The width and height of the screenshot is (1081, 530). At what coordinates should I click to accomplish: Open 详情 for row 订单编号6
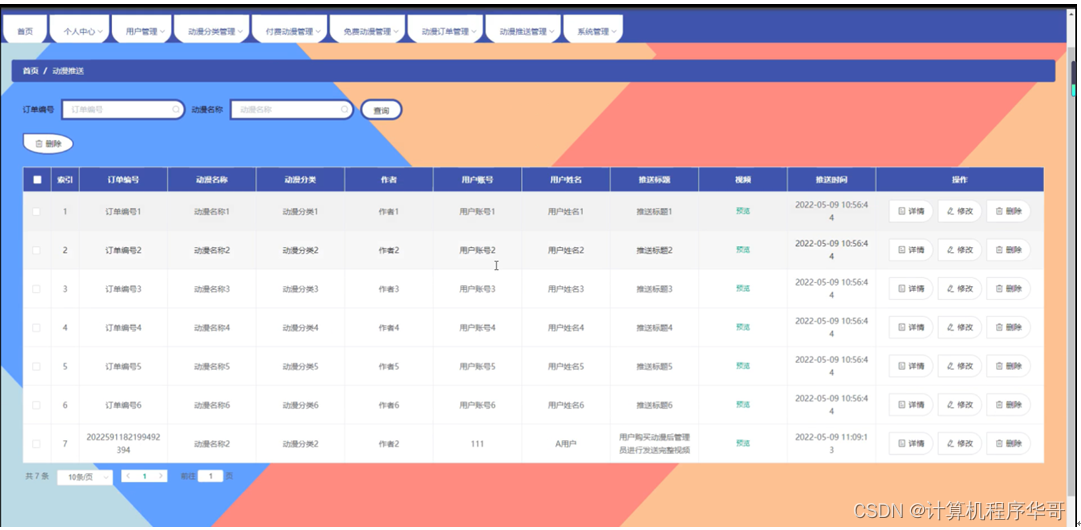coord(911,405)
